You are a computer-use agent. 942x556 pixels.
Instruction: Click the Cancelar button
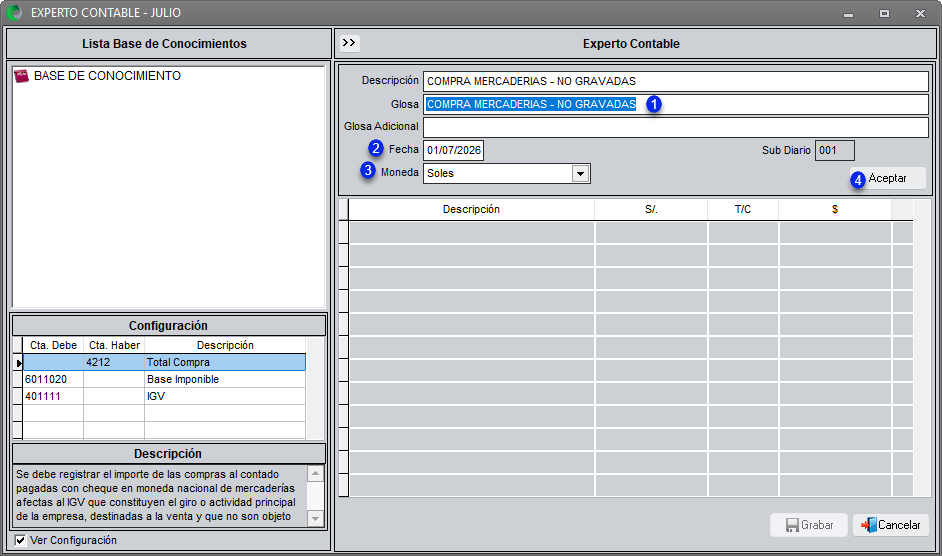[x=891, y=525]
